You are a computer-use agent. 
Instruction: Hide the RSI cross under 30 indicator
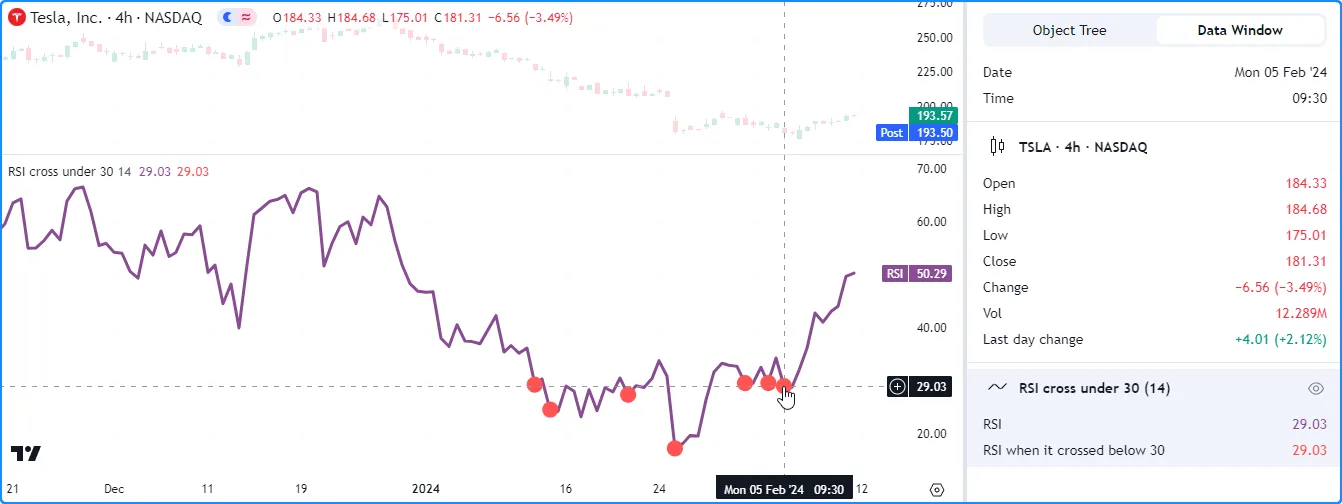(x=1316, y=388)
